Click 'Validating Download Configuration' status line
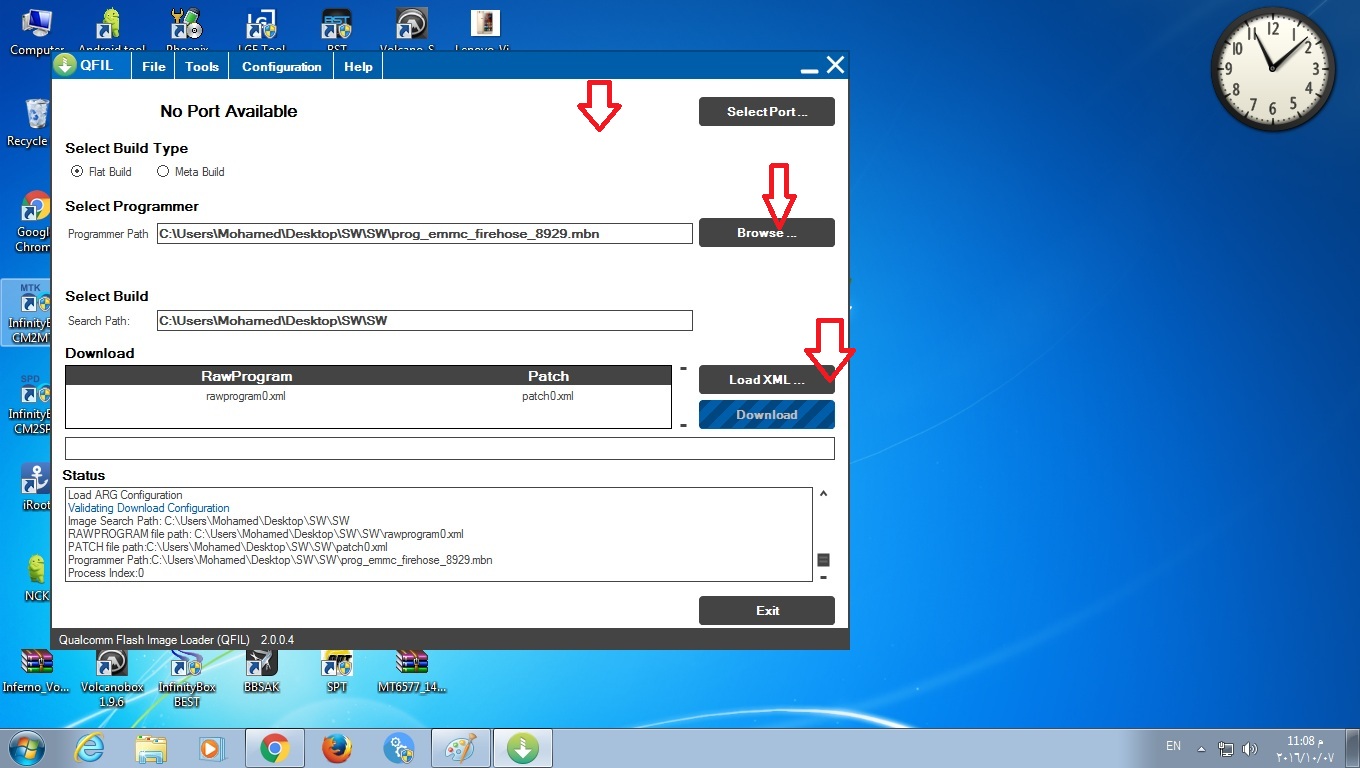The image size is (1360, 768). pyautogui.click(x=149, y=508)
